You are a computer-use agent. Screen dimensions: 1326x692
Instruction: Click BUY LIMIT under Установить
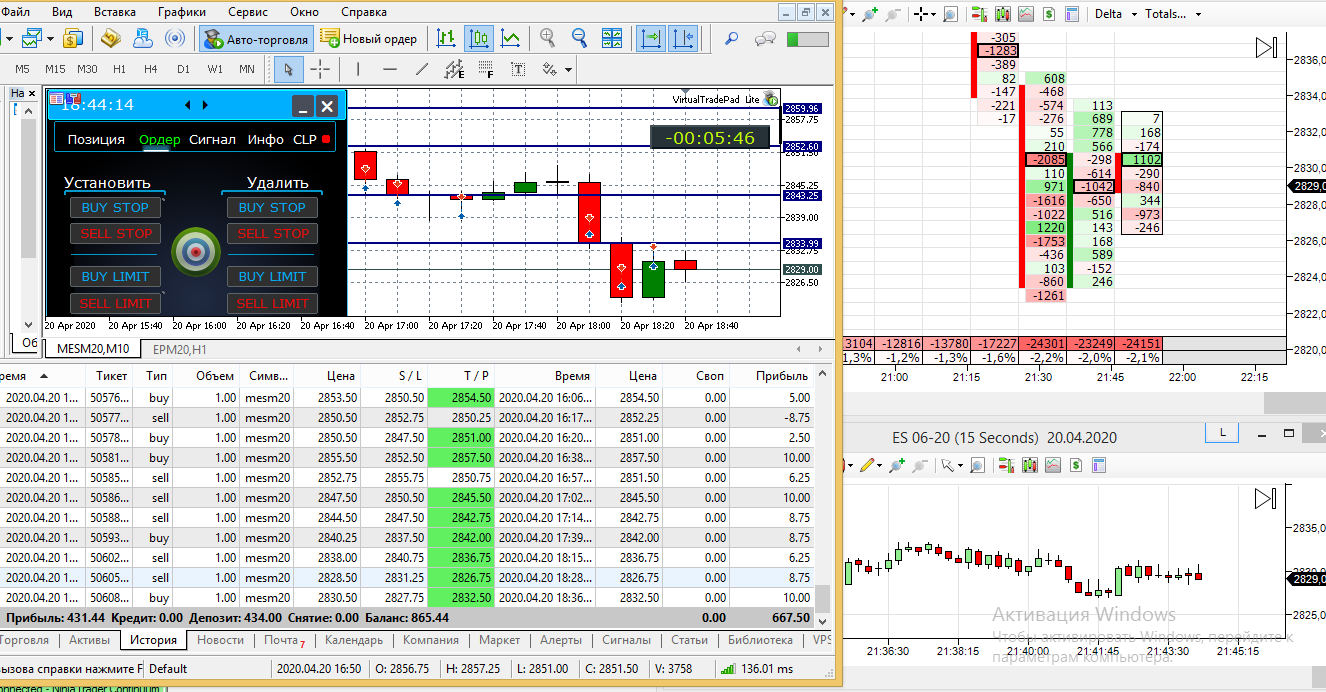click(x=115, y=276)
